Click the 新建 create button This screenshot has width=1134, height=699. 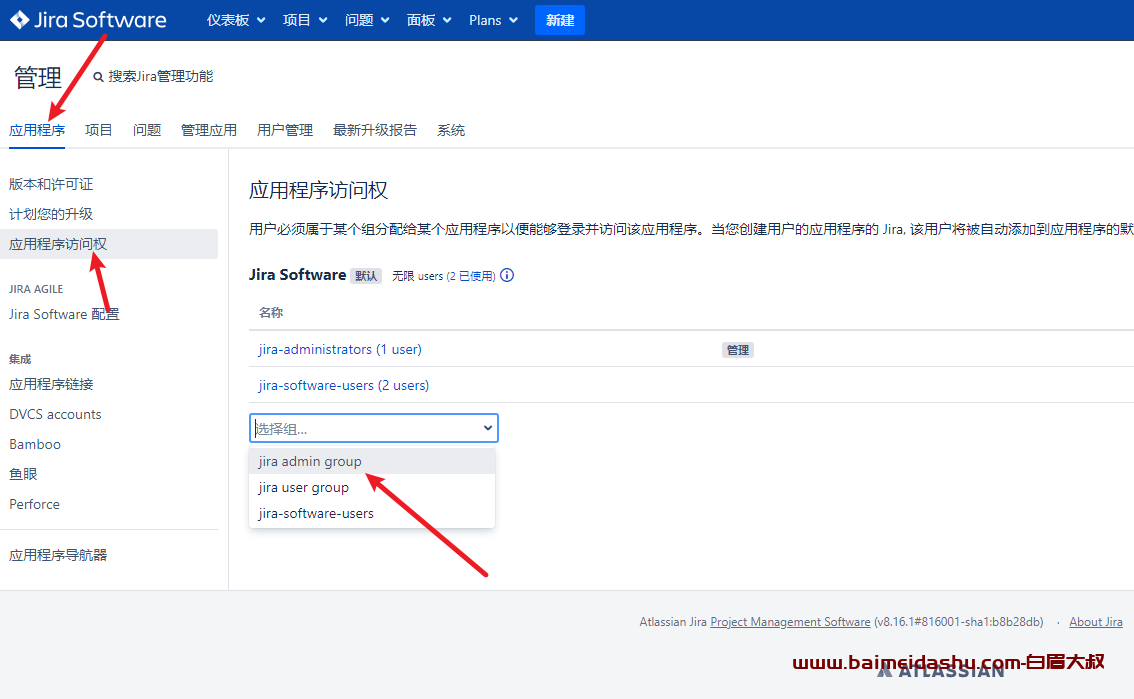560,20
